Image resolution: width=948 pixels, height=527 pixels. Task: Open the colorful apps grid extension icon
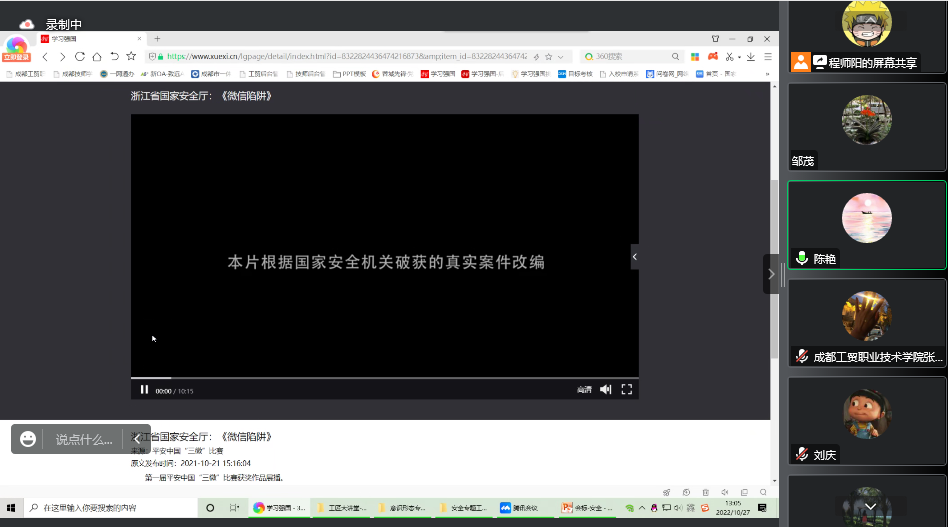(695, 56)
